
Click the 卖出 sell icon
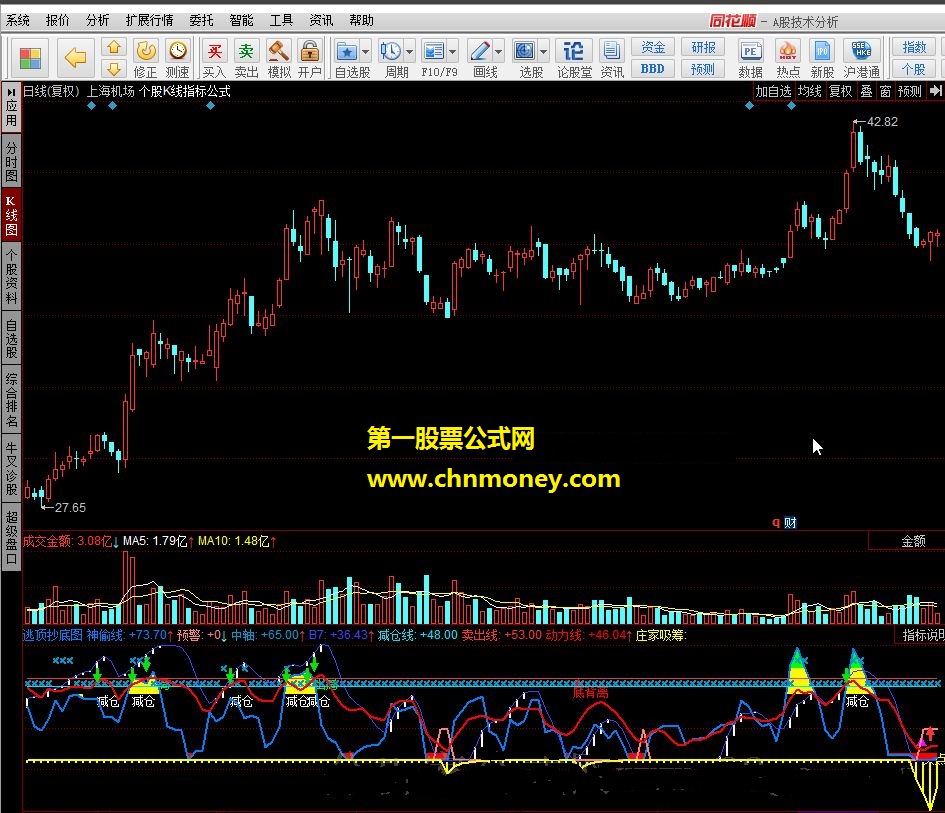point(246,58)
